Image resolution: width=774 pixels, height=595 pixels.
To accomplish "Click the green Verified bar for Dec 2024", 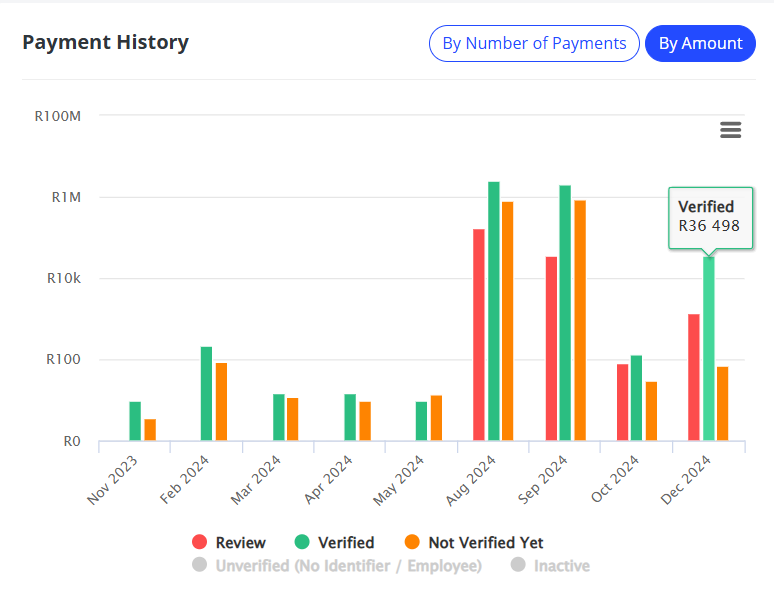I will tap(709, 348).
